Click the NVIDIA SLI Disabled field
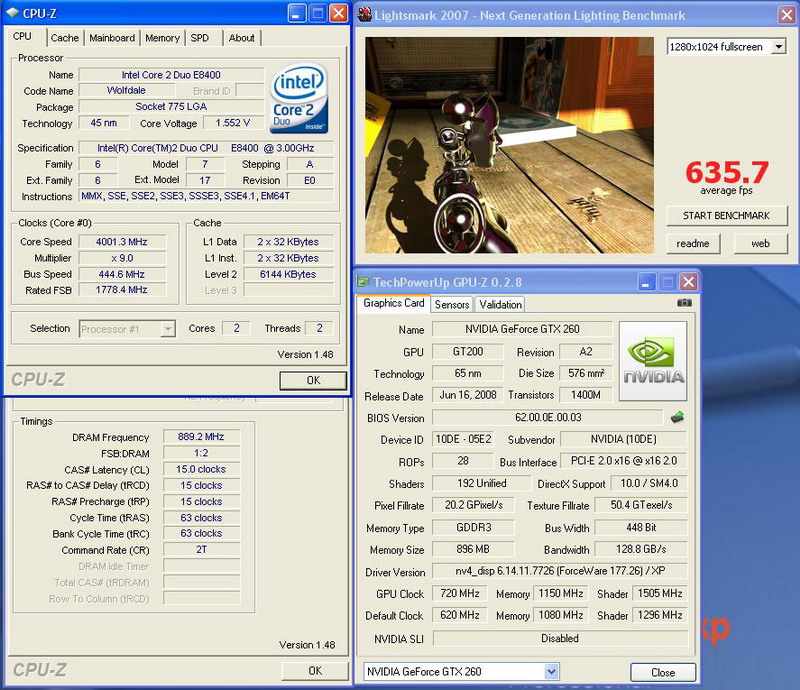The image size is (800, 690). [560, 638]
